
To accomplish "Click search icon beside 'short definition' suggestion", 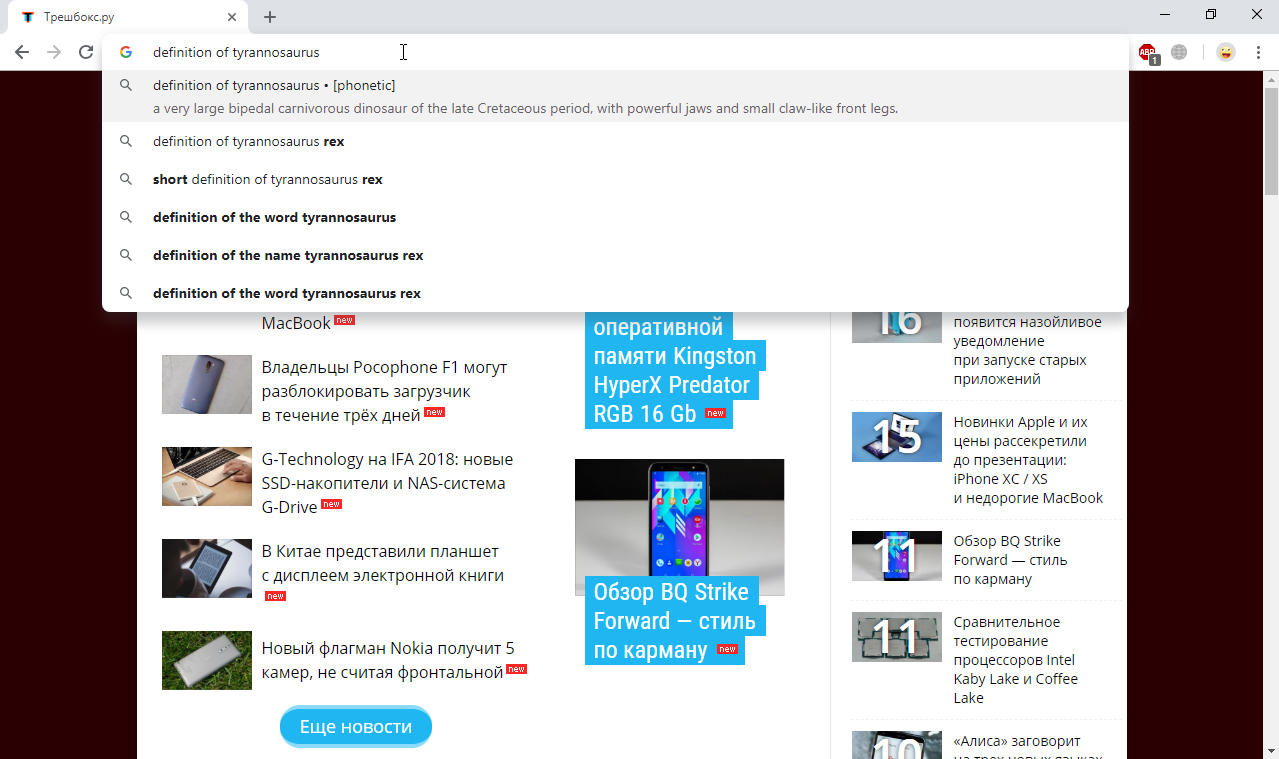I will pyautogui.click(x=126, y=179).
